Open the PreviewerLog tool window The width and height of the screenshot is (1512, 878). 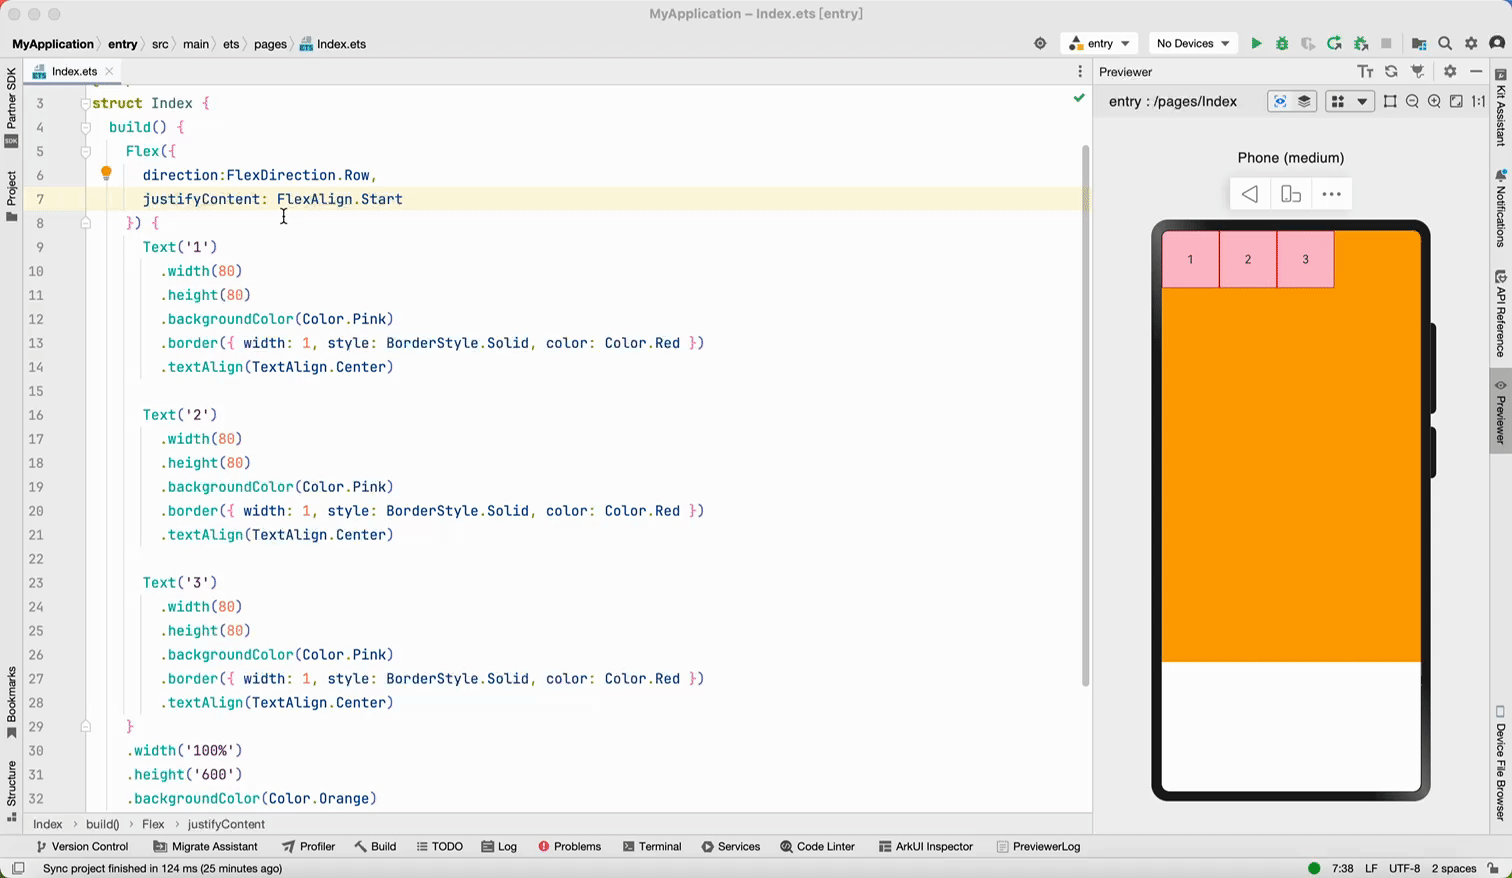click(x=1038, y=847)
